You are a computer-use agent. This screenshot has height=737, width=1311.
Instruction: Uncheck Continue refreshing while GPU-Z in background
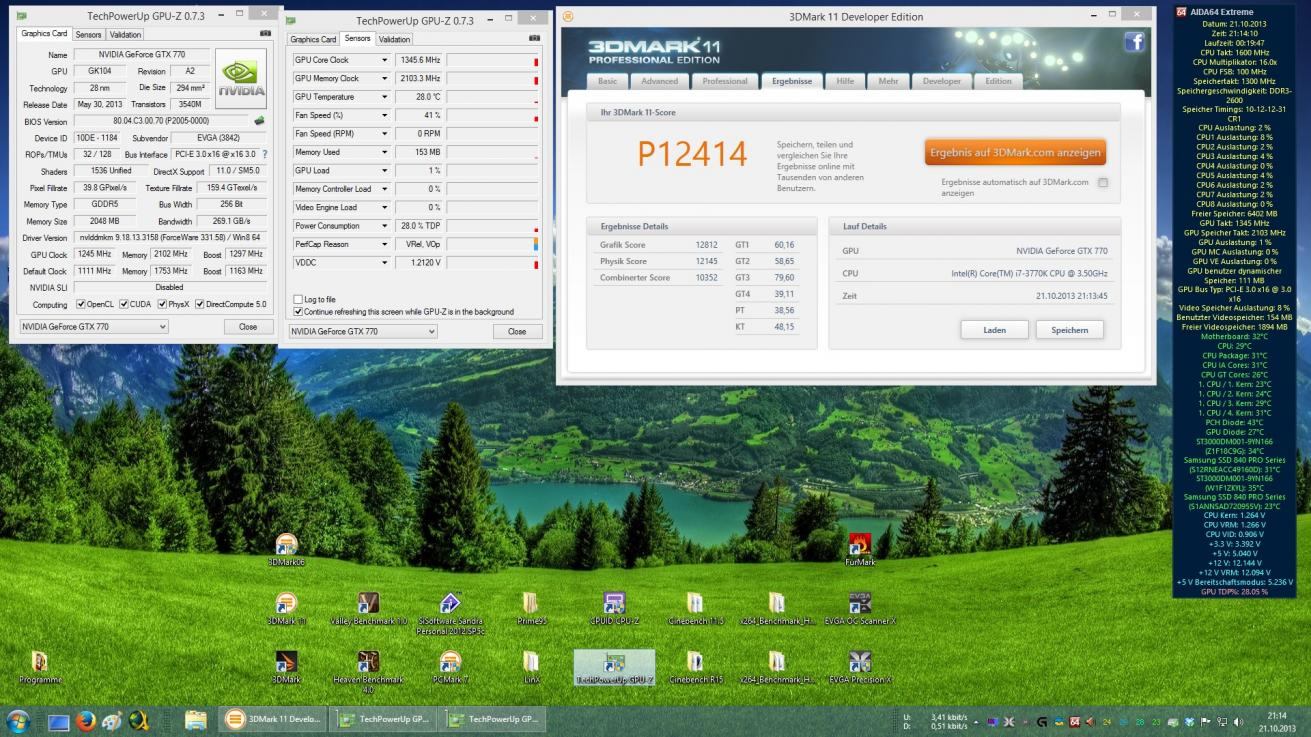pos(298,311)
